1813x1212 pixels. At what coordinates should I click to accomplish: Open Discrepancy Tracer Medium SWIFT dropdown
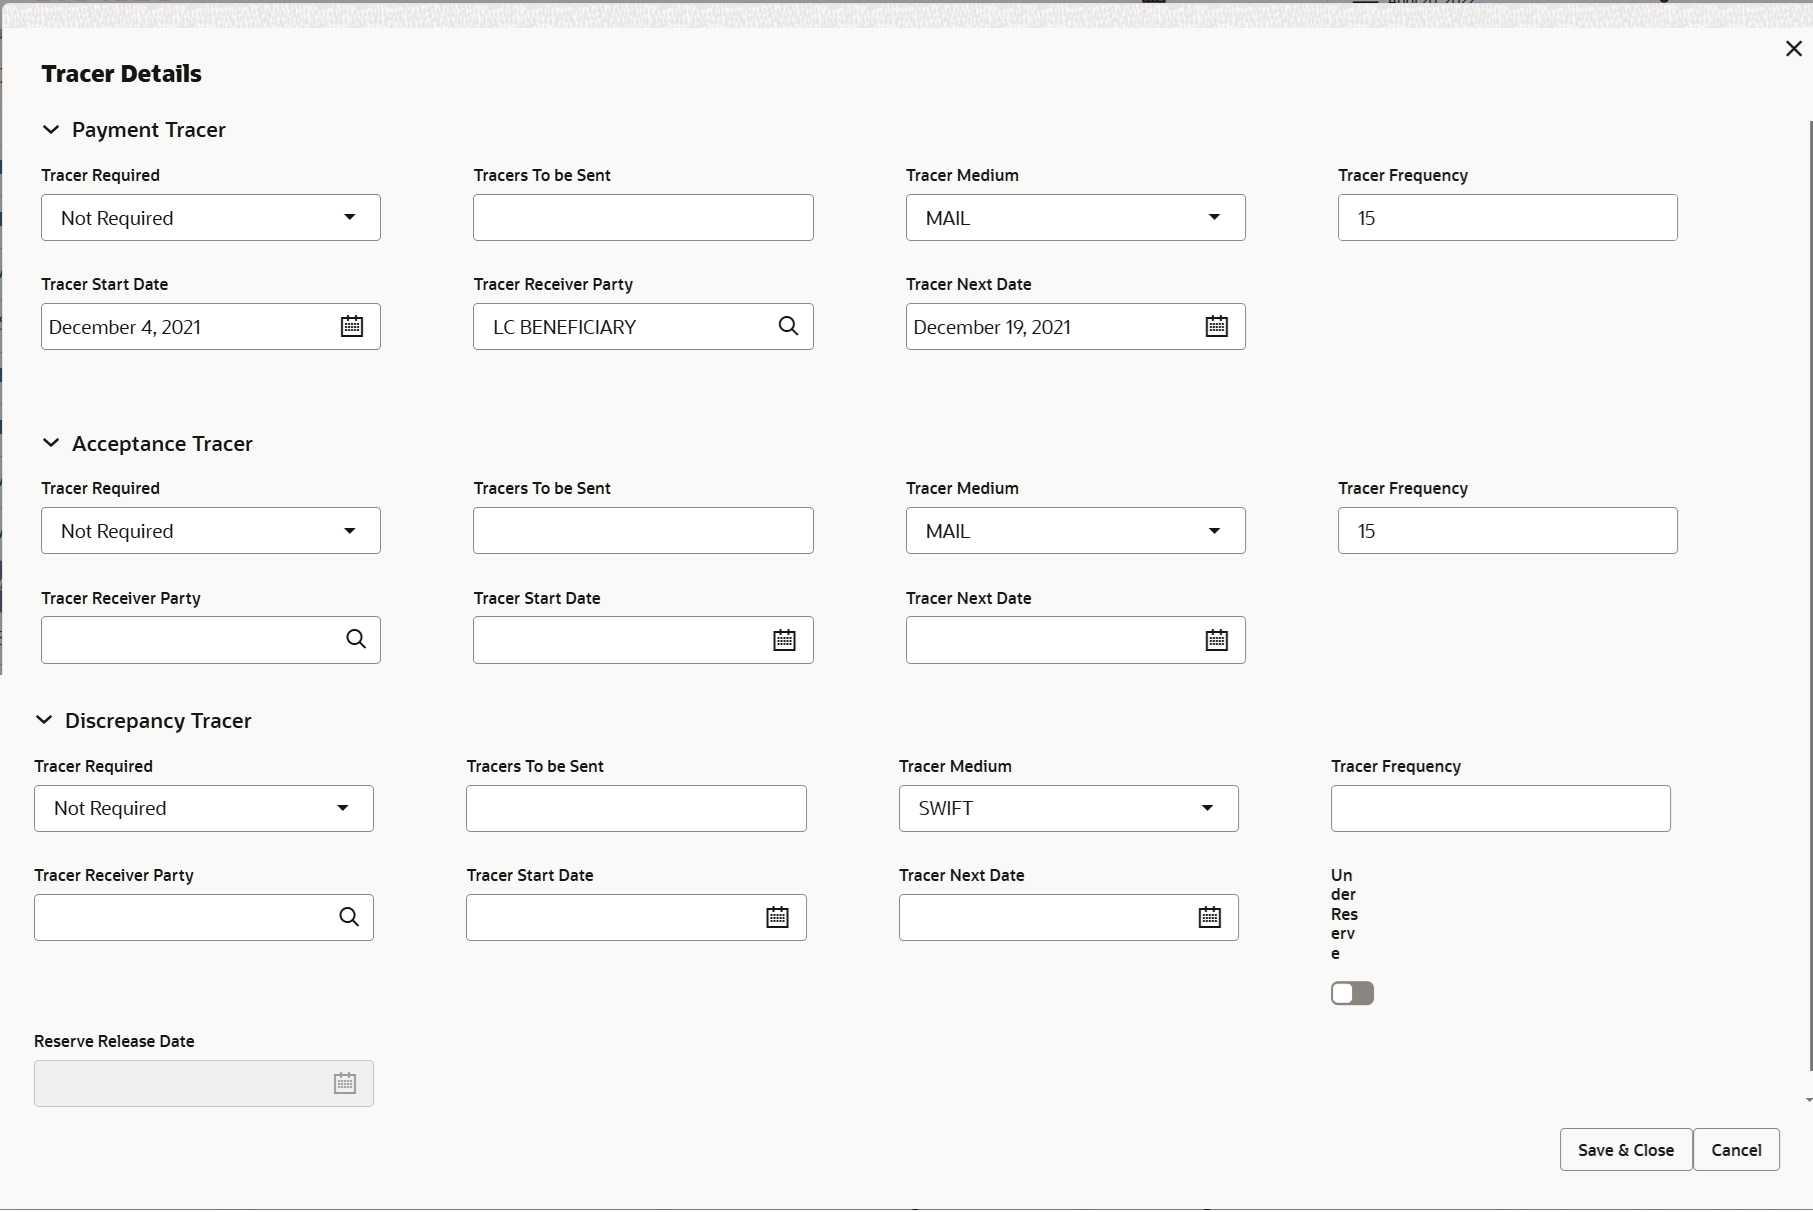point(1068,808)
